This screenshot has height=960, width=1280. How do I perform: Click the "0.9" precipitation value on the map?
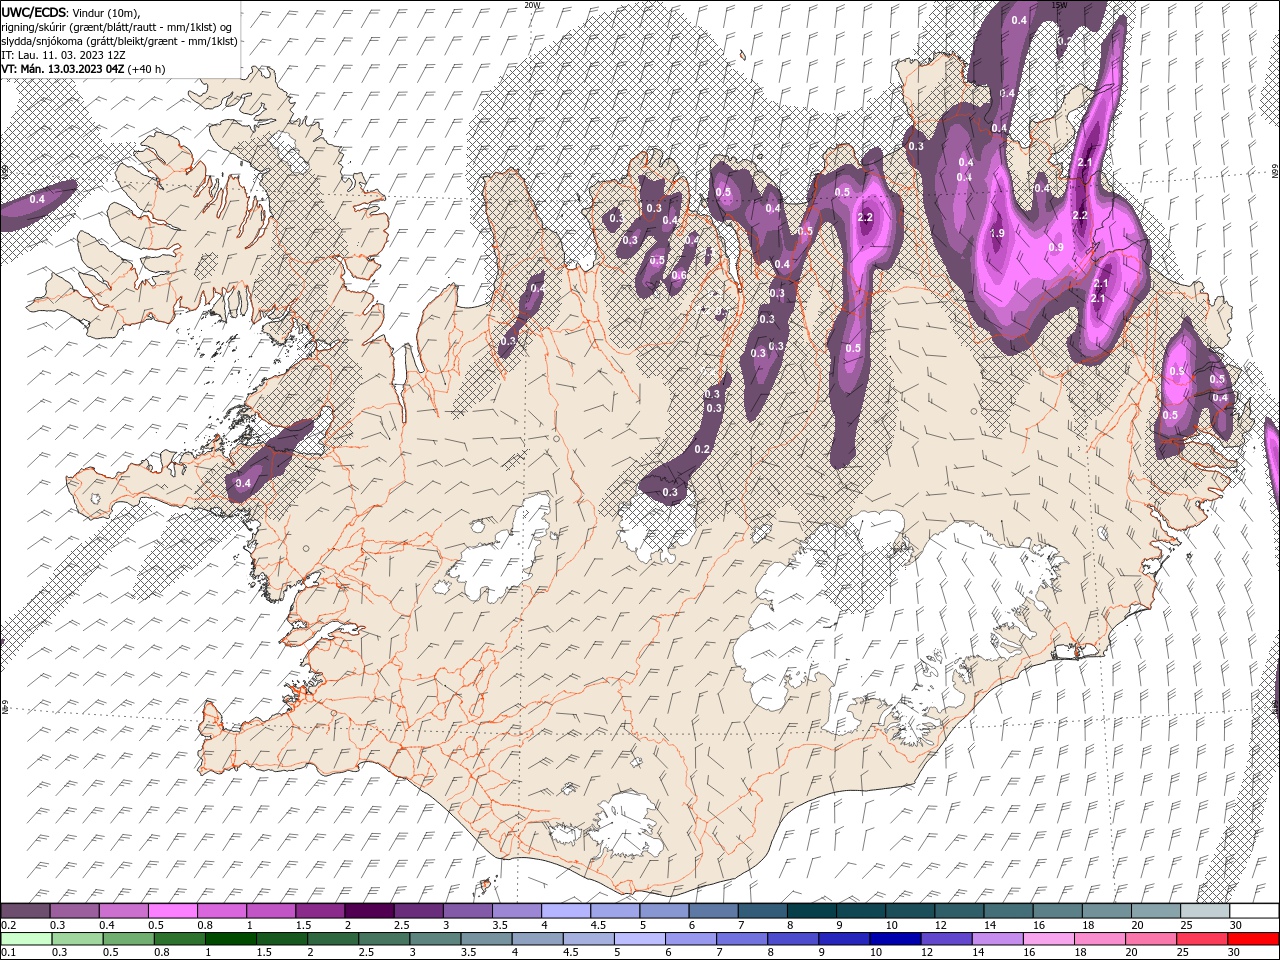pyautogui.click(x=1056, y=247)
